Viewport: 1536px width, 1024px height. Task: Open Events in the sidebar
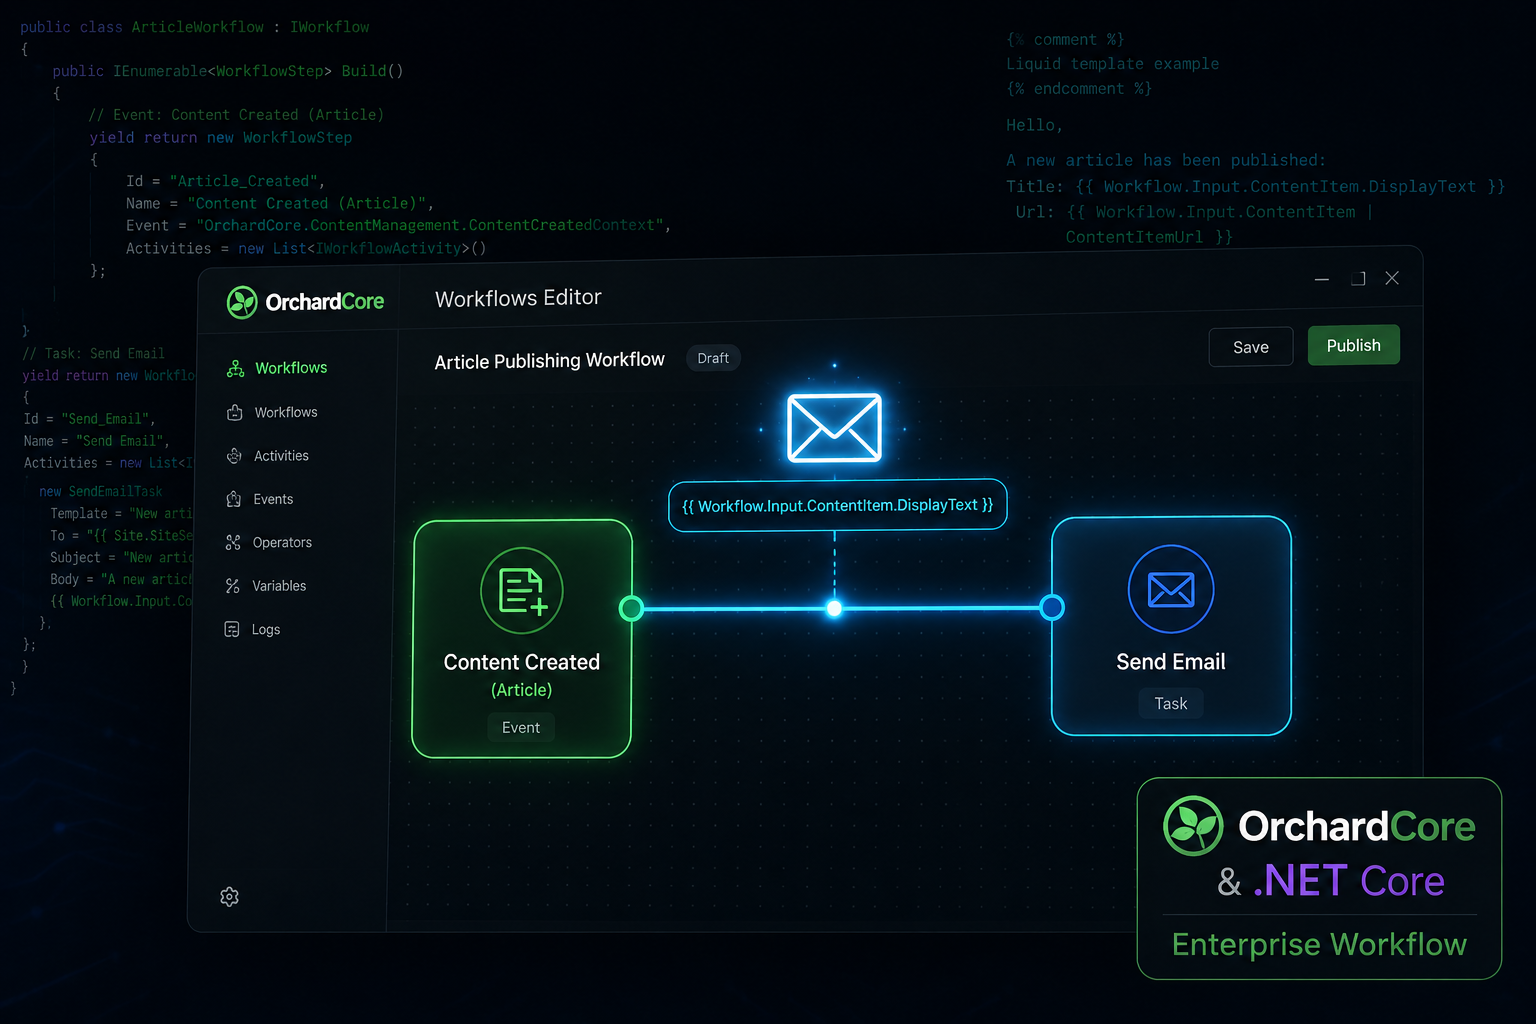260,499
